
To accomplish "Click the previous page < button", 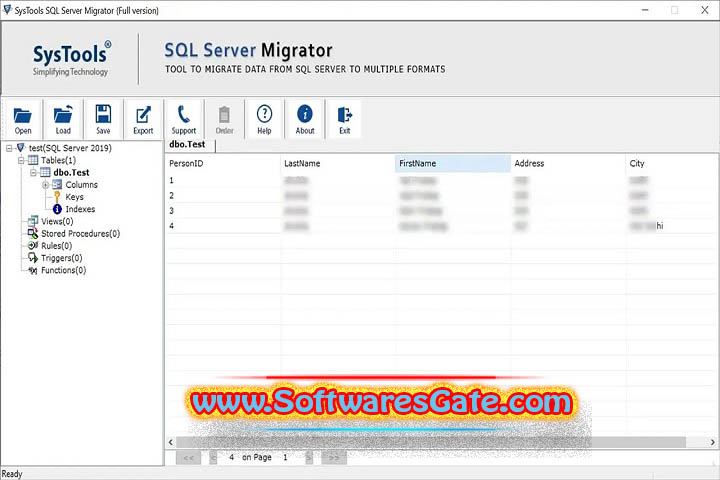I will pyautogui.click(x=213, y=457).
